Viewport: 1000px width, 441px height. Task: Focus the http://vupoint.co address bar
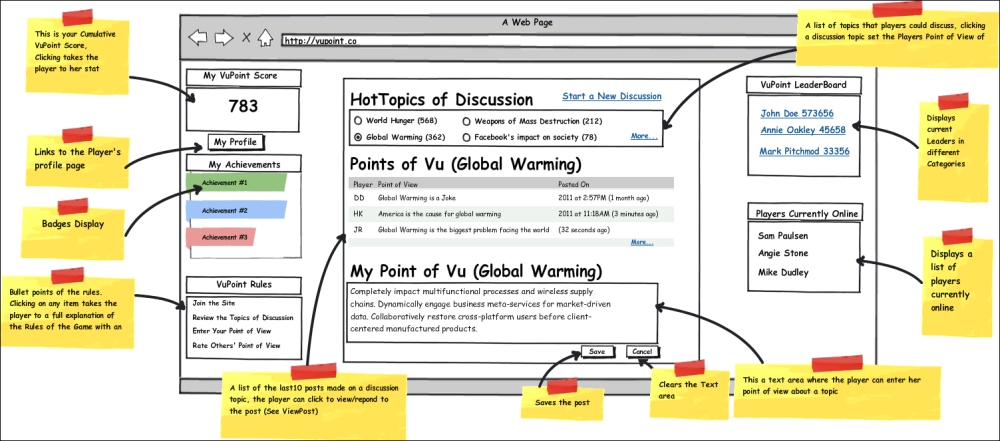[539, 41]
